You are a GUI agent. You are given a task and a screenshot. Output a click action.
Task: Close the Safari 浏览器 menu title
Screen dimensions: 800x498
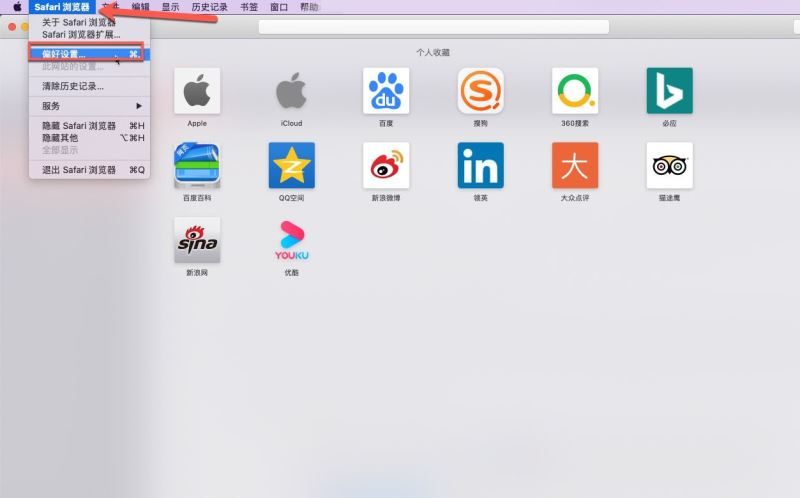(x=62, y=7)
